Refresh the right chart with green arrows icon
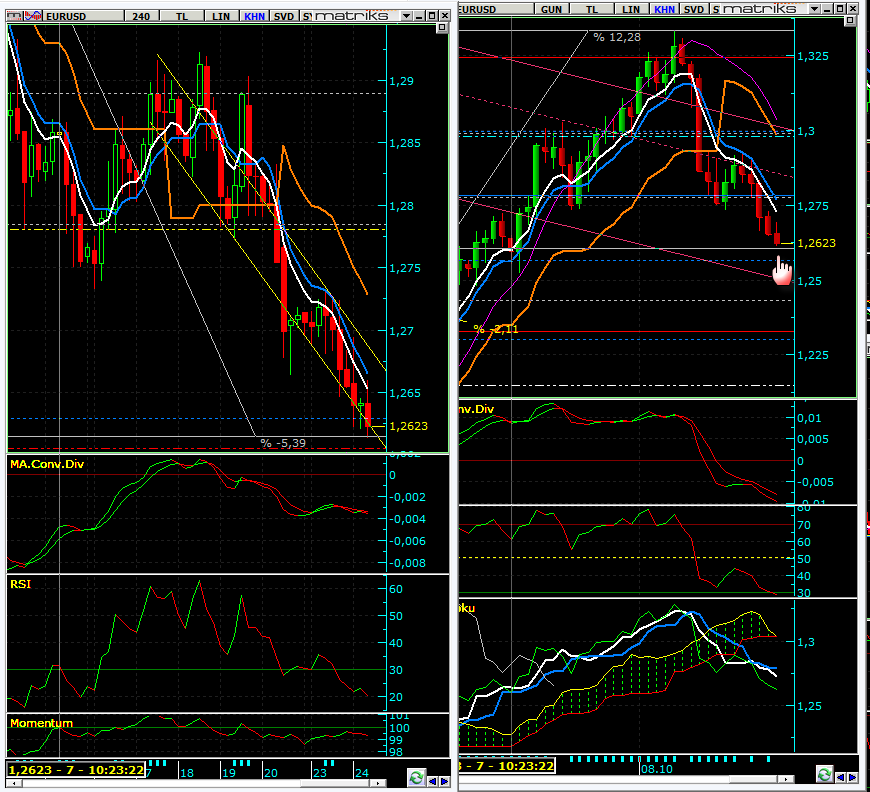870x792 pixels. click(x=823, y=775)
